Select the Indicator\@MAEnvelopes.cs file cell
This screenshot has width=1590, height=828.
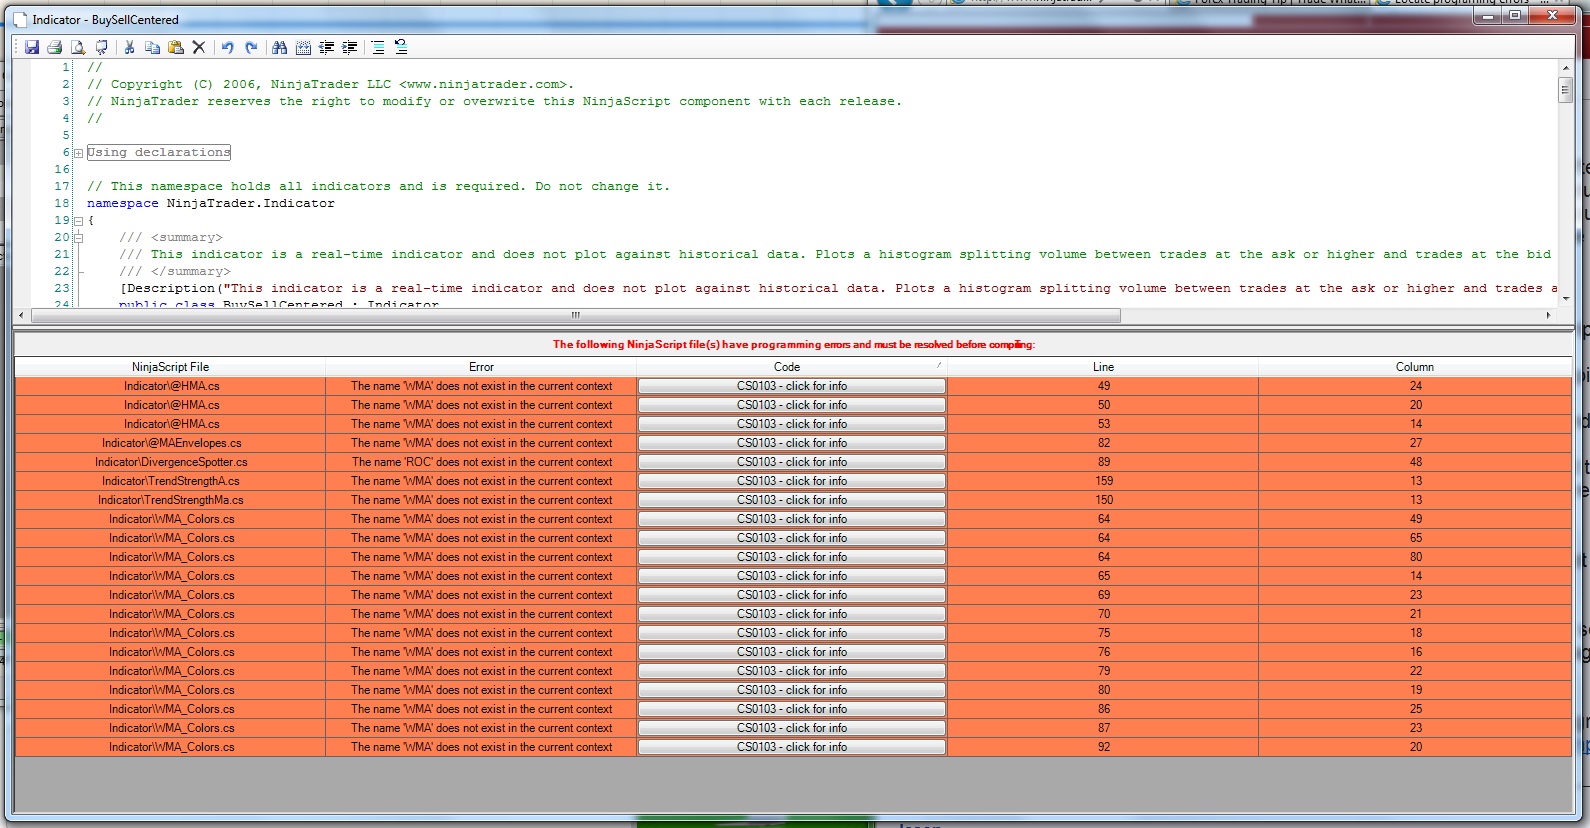pyautogui.click(x=170, y=443)
